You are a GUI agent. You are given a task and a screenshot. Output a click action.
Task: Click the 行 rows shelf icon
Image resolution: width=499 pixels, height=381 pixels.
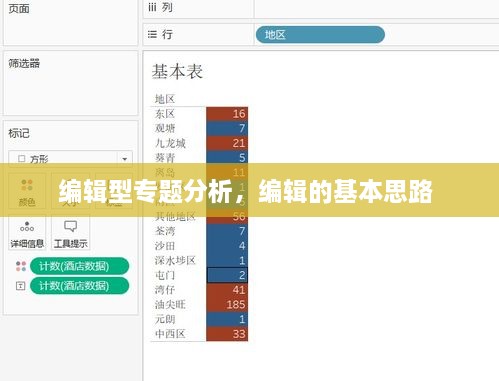point(152,34)
